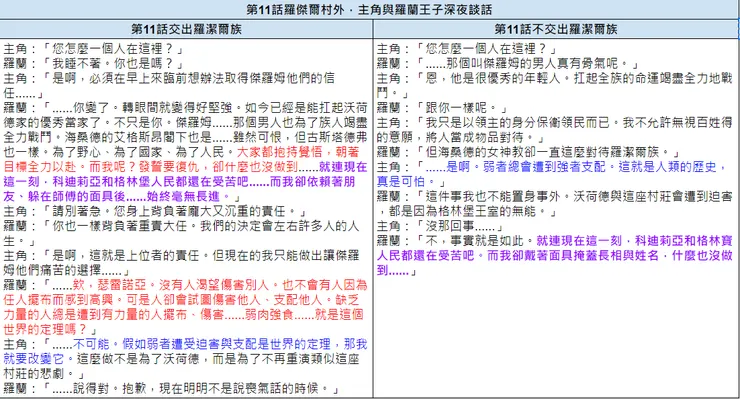
Task: Click blue text '……不可能。假如弱者遭受迫害與支配是世界的定理'
Action: pos(191,344)
